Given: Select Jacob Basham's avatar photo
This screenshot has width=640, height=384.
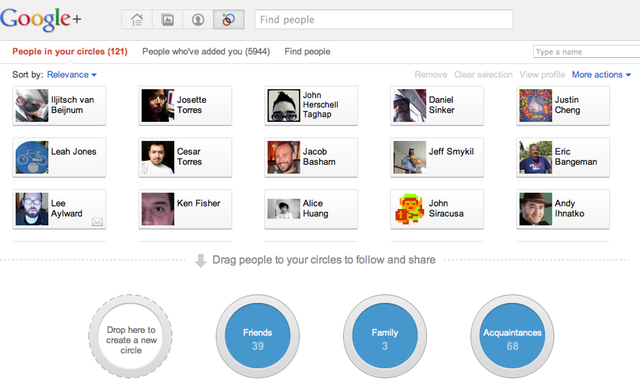Looking at the screenshot, I should (284, 158).
